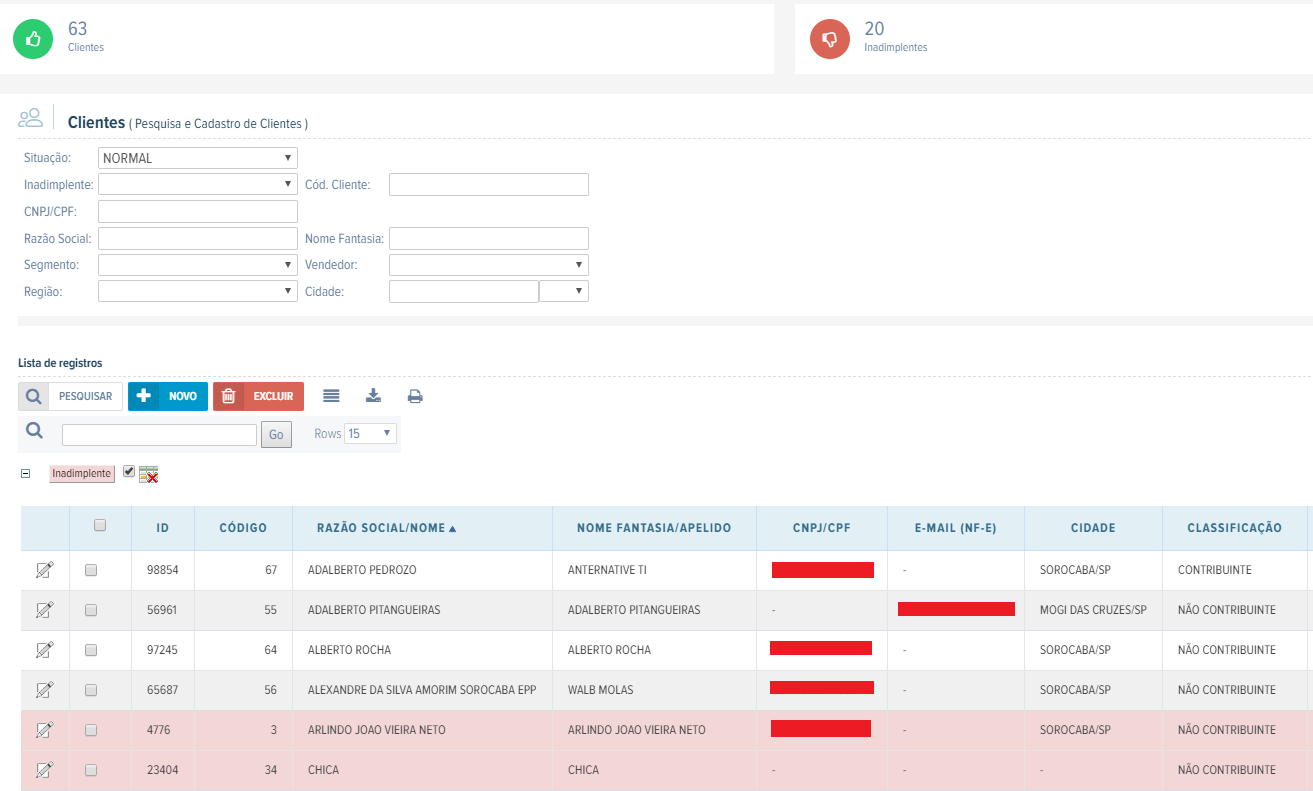This screenshot has height=791, width=1313.
Task: Edit the ALEXANDRE DA SILVA AMORIM row pencil icon
Action: coord(44,690)
